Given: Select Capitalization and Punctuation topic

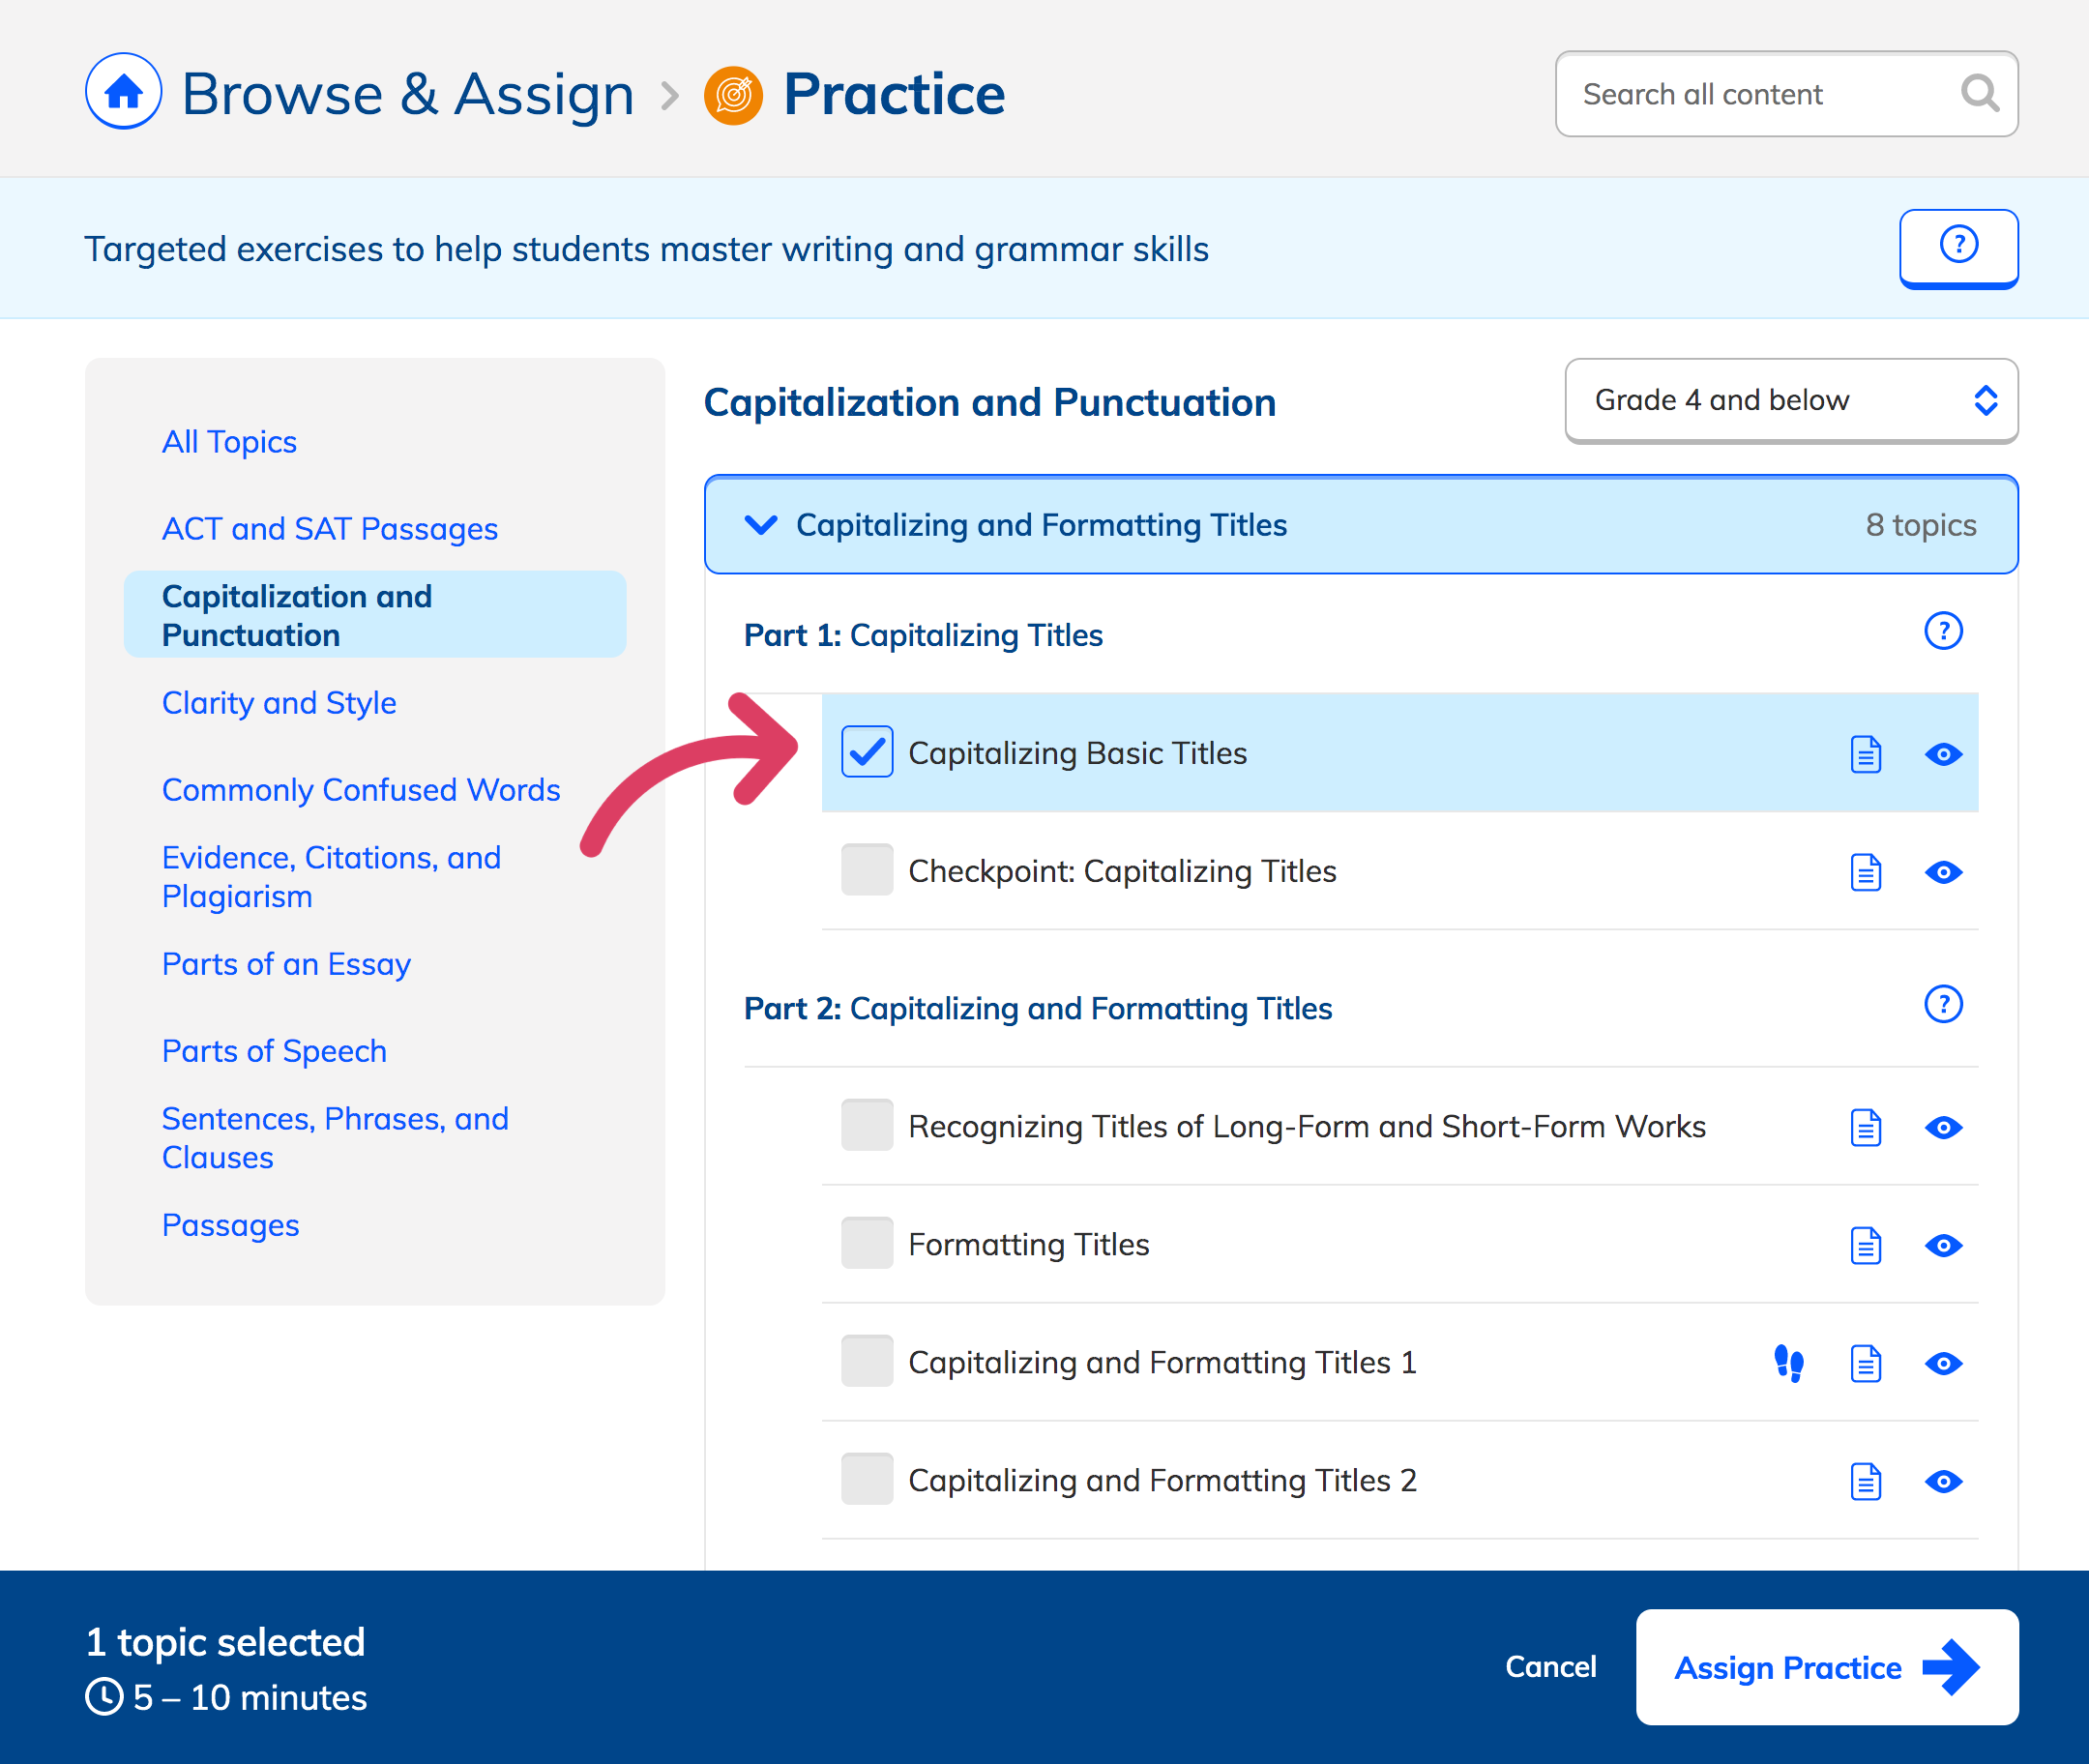Looking at the screenshot, I should click(x=375, y=615).
